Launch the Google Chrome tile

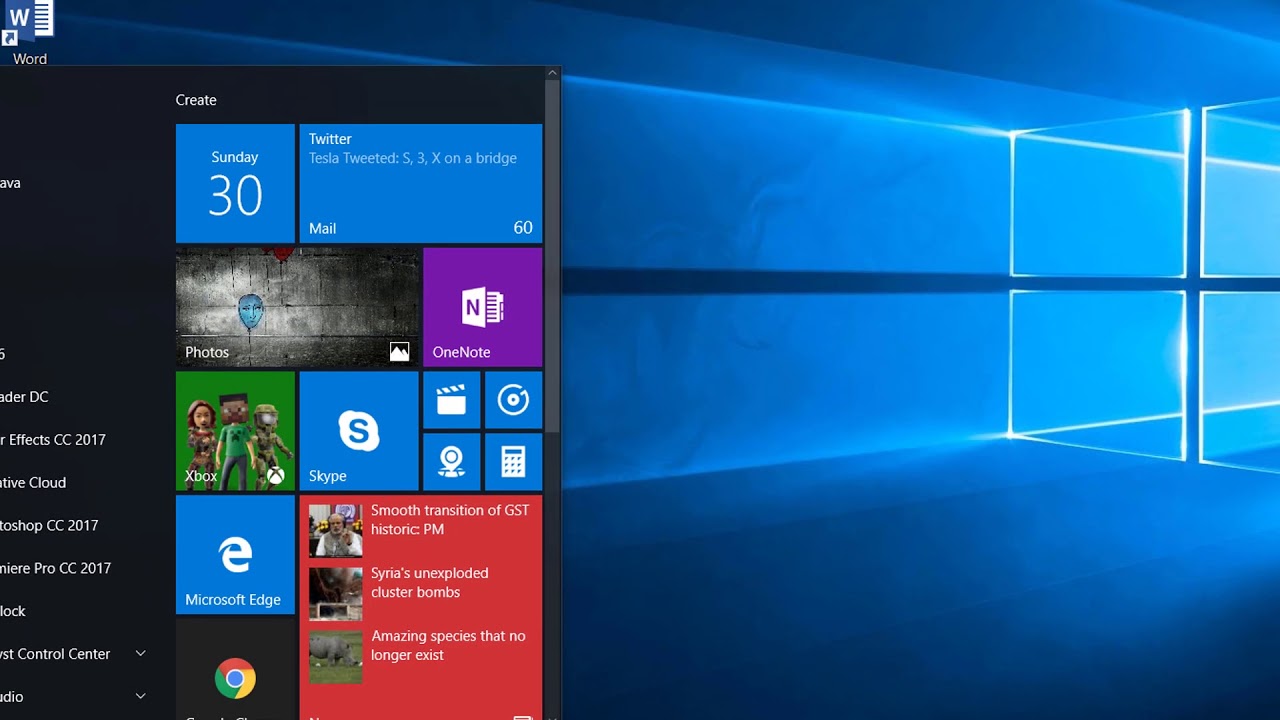click(235, 669)
